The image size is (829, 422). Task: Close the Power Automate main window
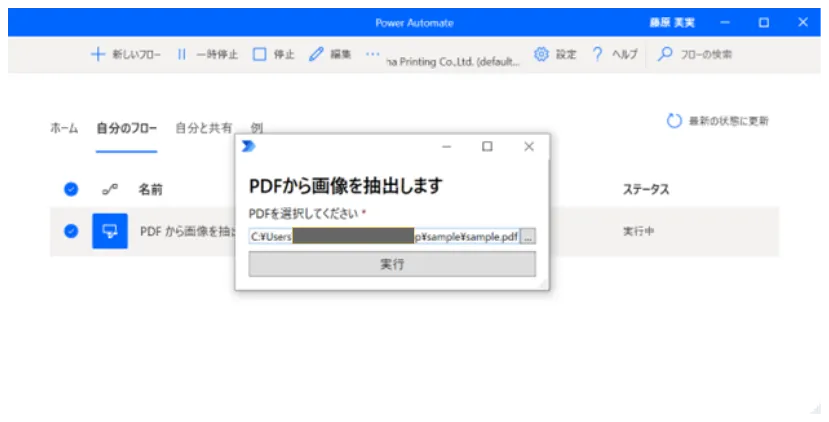pos(803,22)
